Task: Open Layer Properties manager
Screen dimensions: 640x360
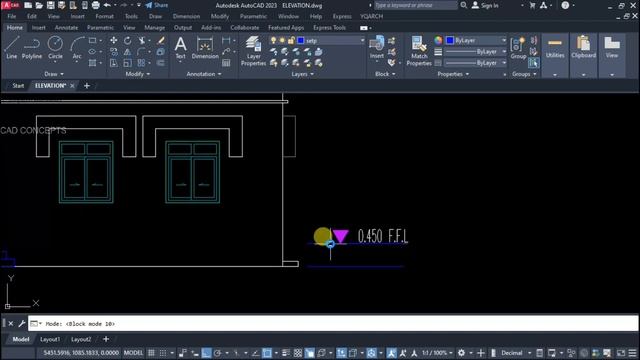Action: 253,51
